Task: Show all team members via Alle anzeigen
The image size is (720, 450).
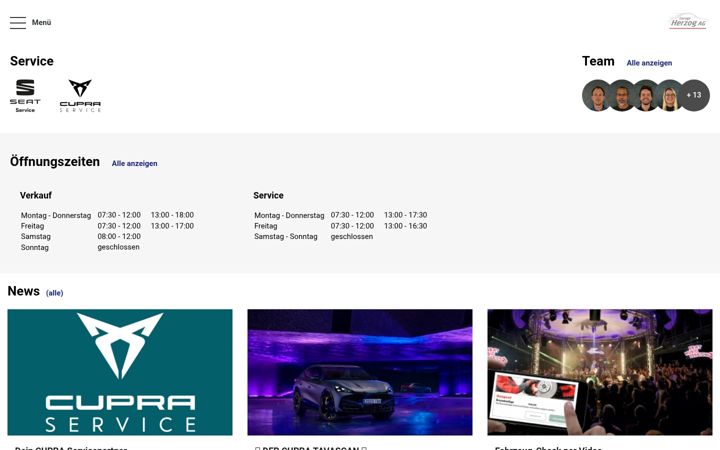Action: (x=649, y=63)
